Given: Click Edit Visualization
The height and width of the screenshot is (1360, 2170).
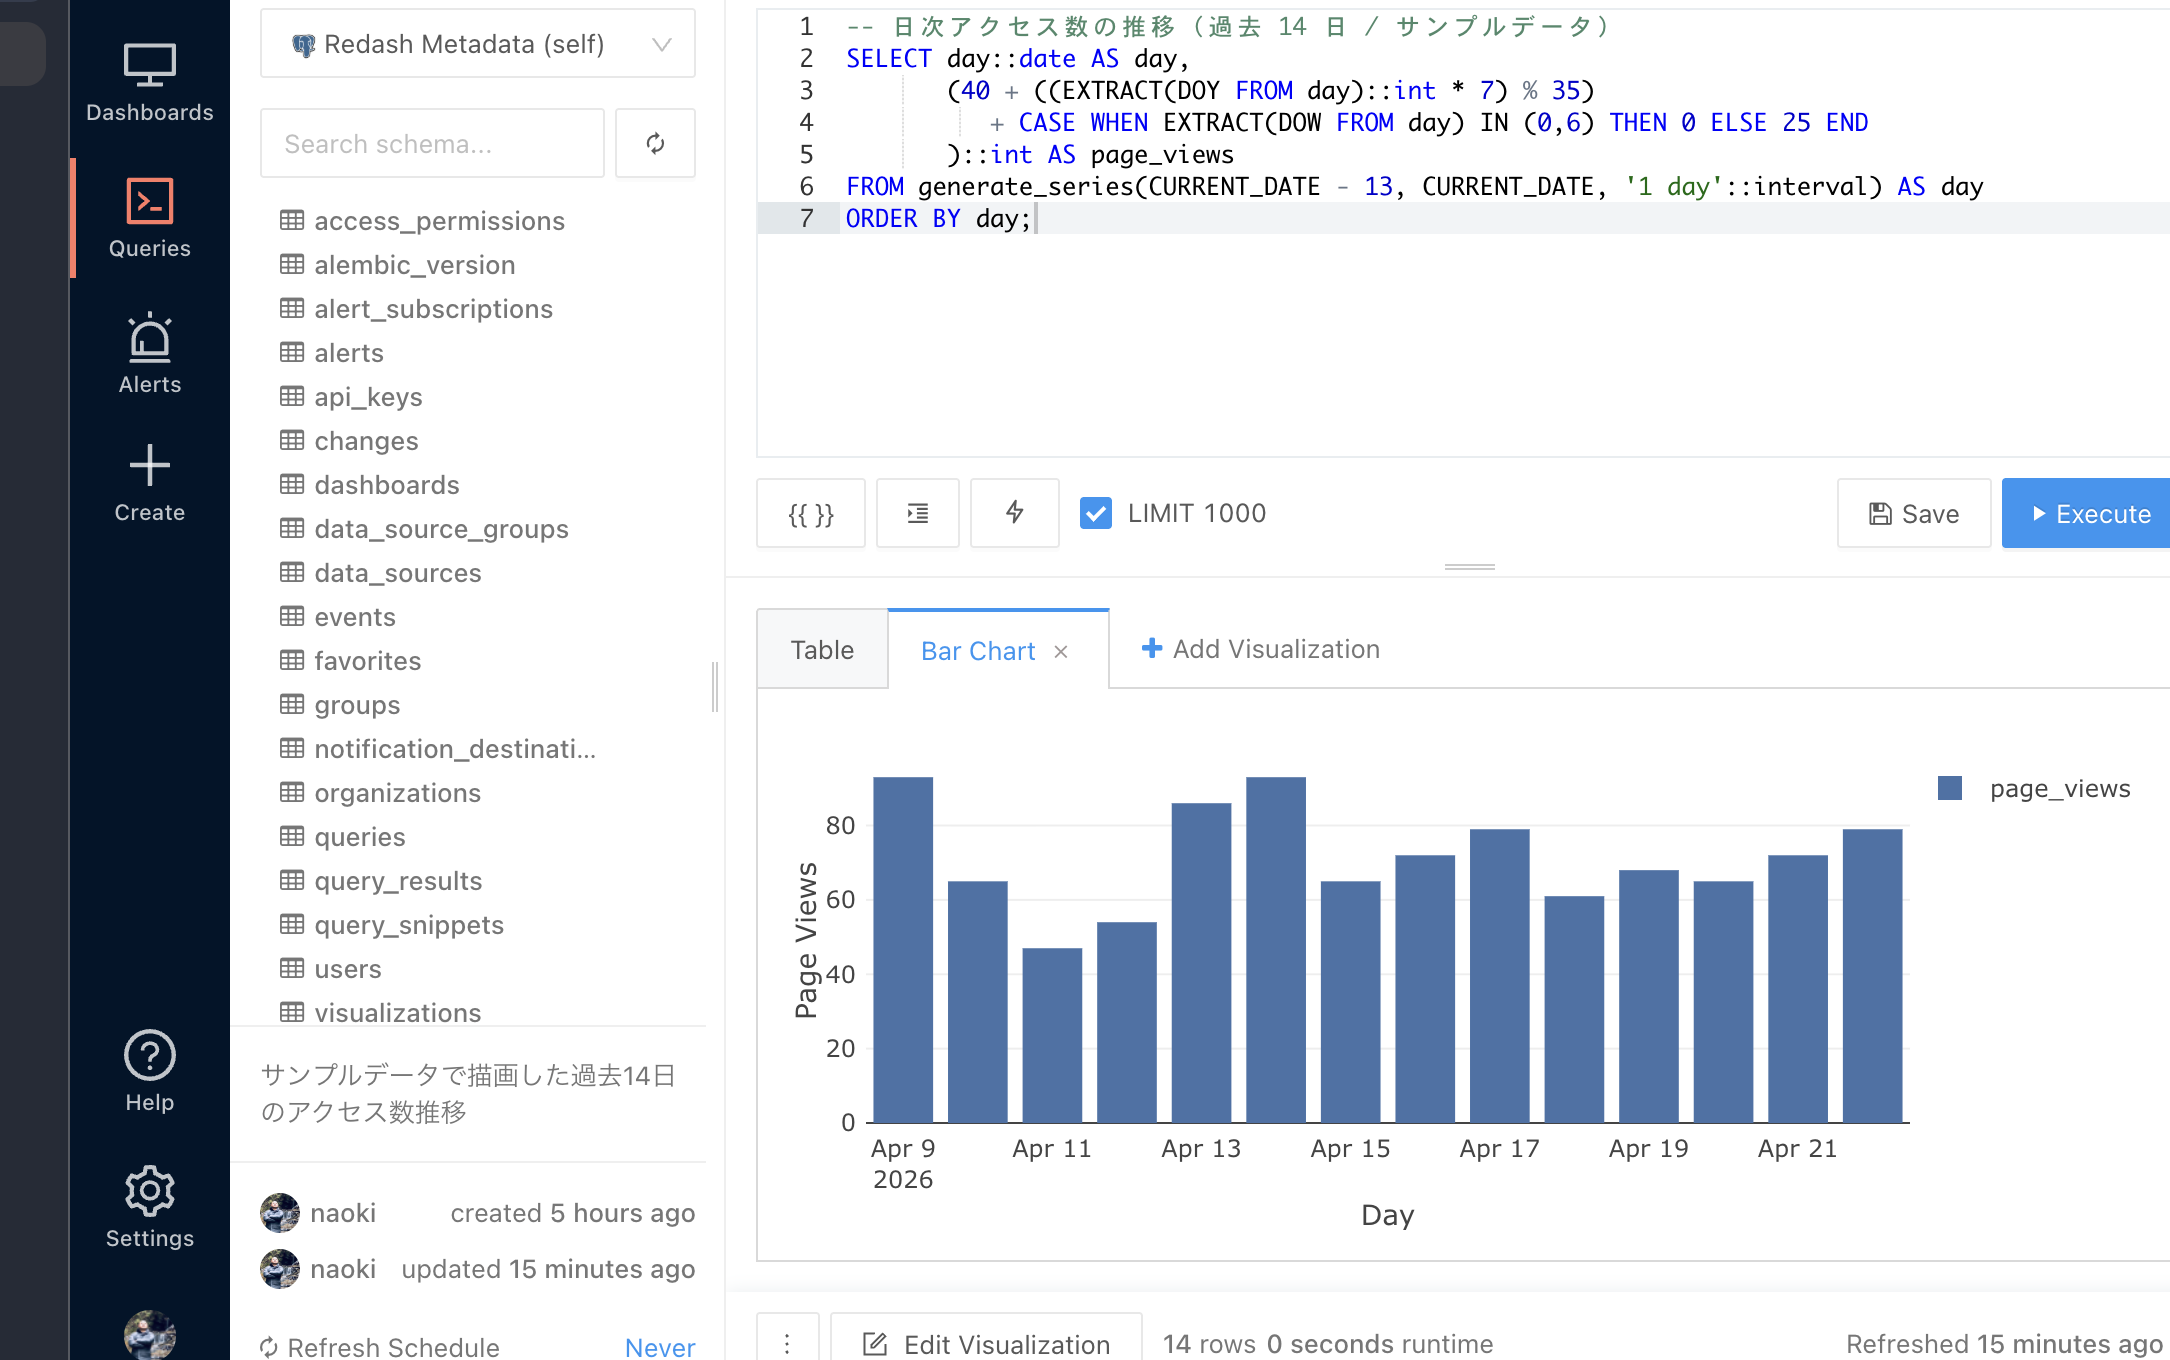Looking at the screenshot, I should [x=987, y=1343].
